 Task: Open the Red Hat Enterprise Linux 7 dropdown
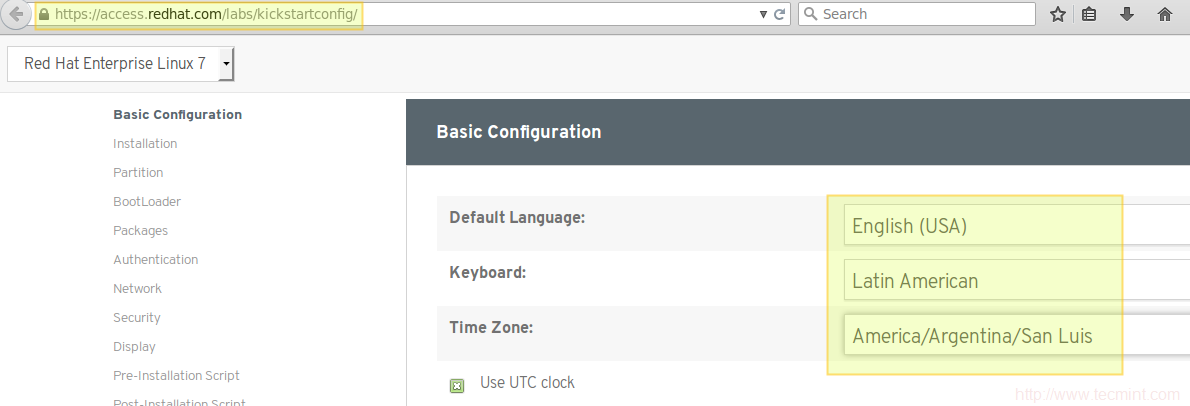[121, 64]
